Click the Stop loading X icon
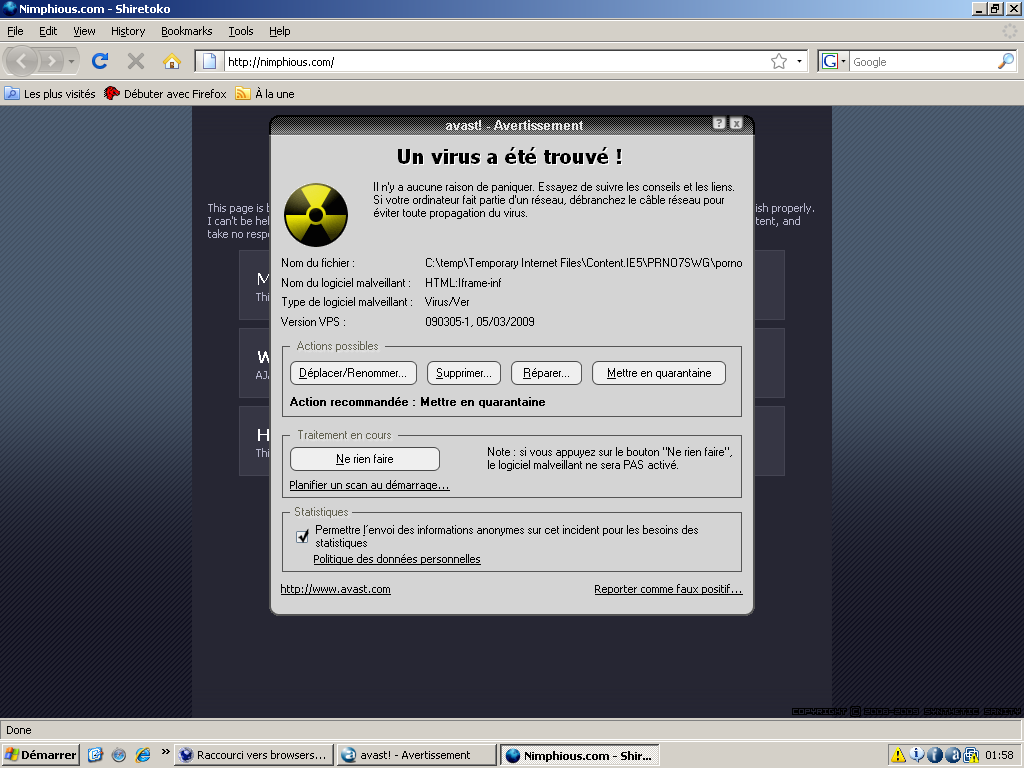 click(x=136, y=61)
